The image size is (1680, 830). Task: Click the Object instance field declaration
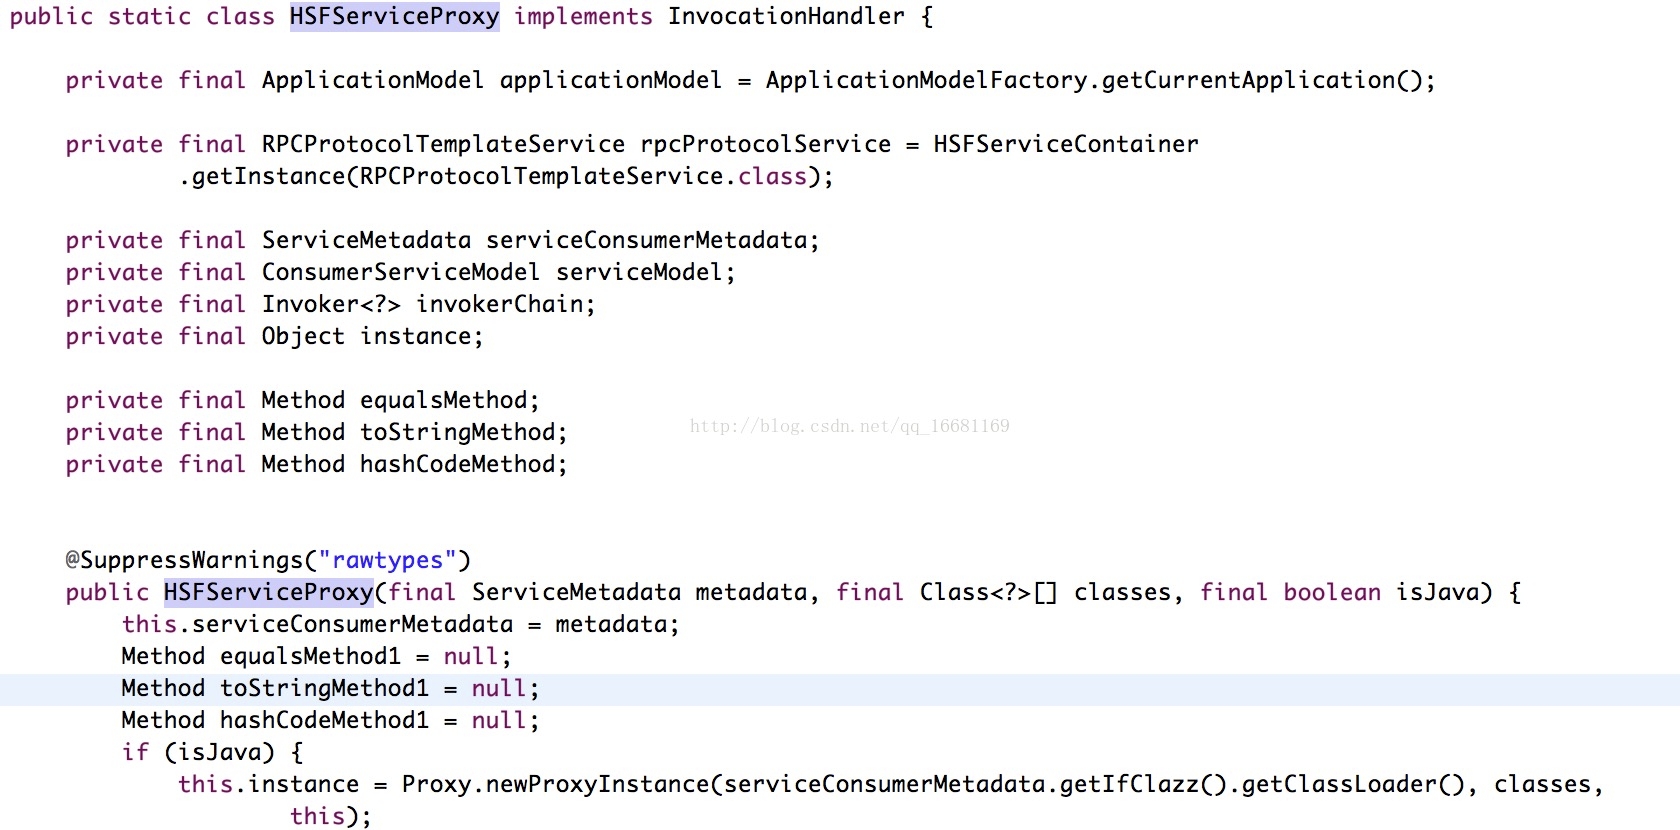coord(372,337)
